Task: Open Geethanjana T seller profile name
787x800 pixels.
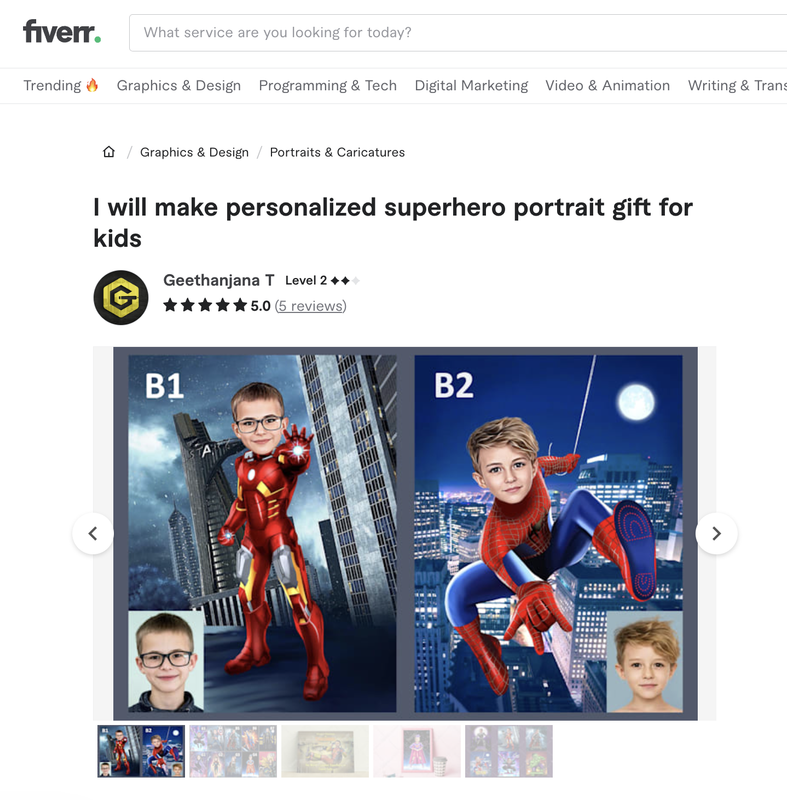Action: tap(219, 280)
